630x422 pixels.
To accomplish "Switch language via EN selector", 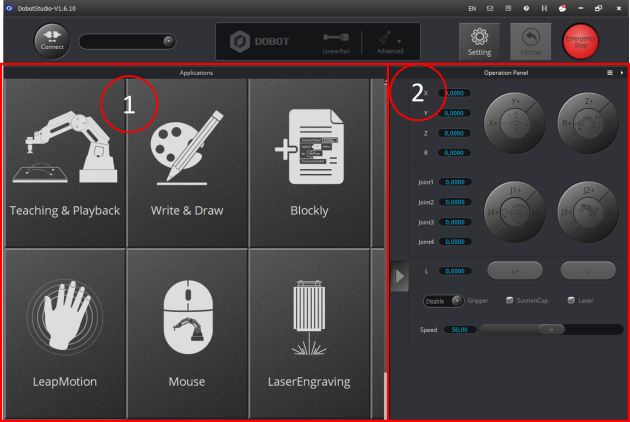I will tap(472, 8).
